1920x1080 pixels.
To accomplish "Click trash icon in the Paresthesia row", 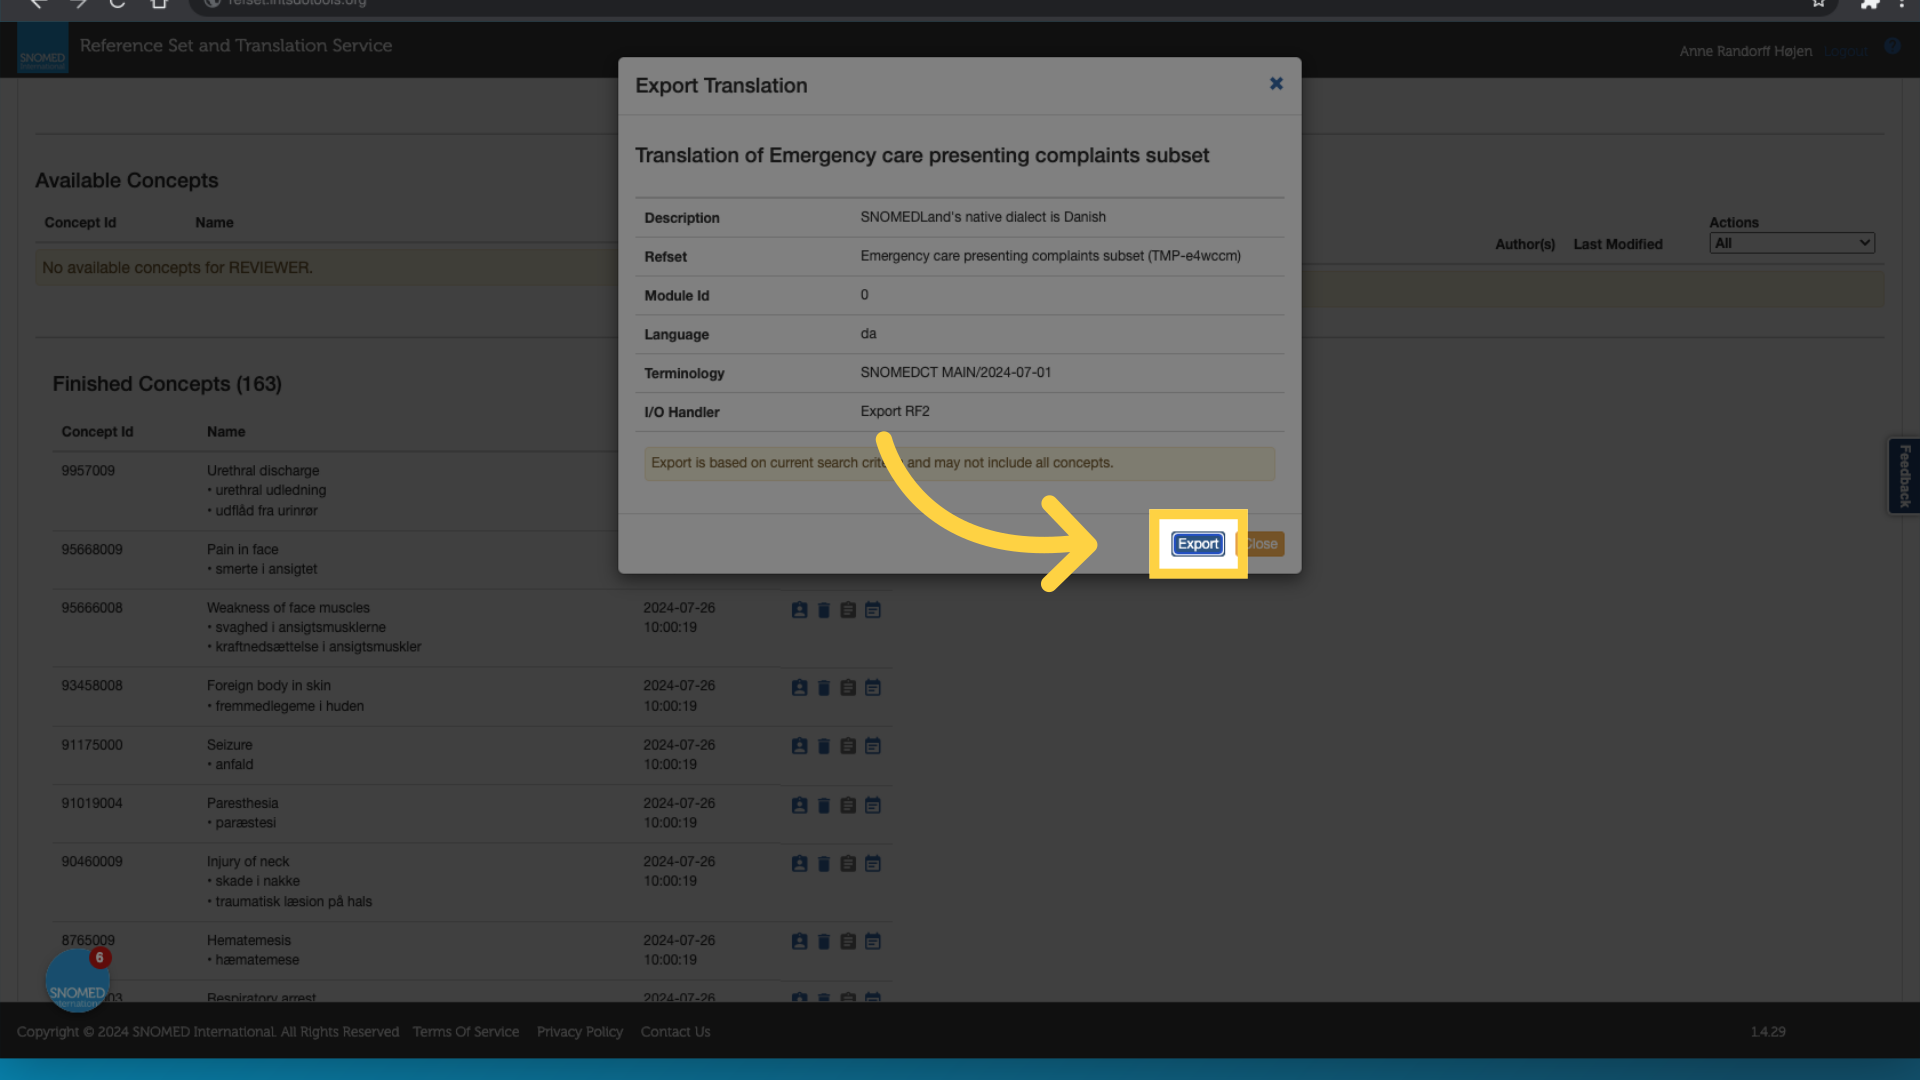I will point(824,805).
